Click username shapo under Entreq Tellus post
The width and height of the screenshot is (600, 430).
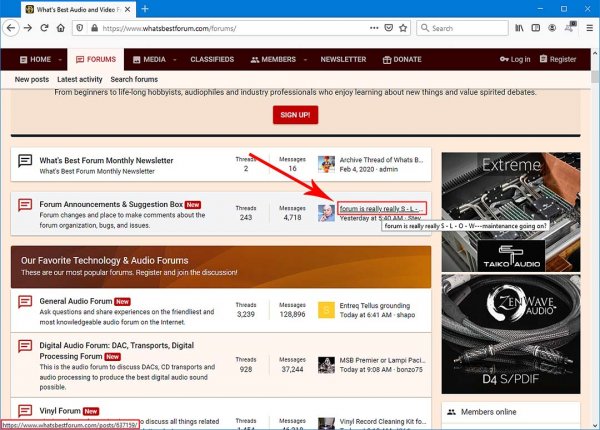[x=406, y=315]
